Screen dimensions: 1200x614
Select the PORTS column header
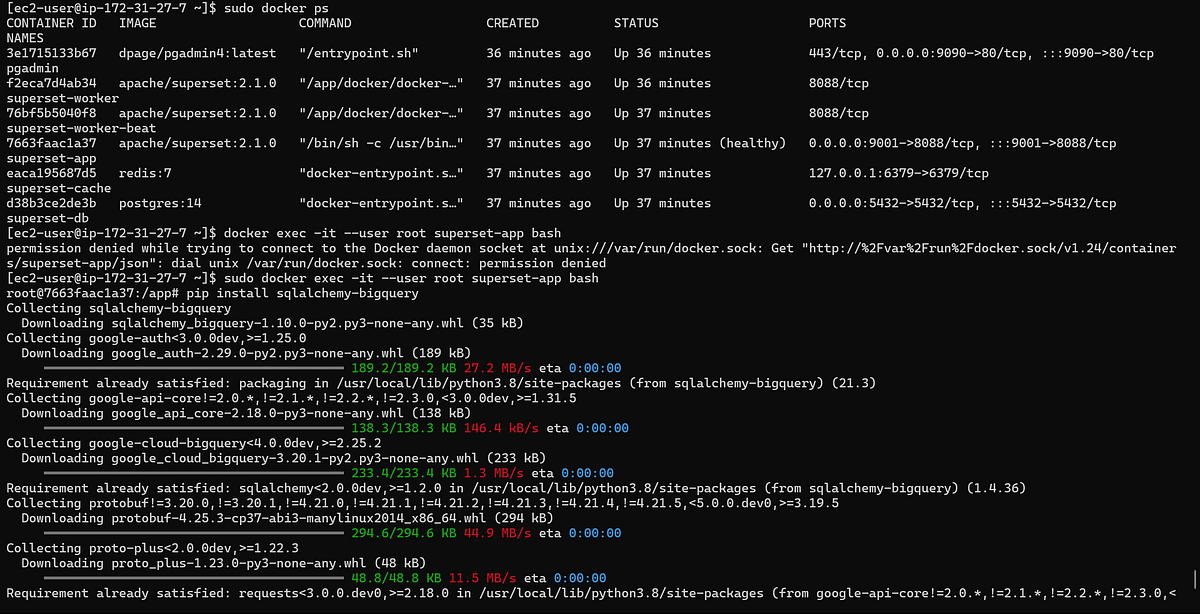[x=829, y=23]
